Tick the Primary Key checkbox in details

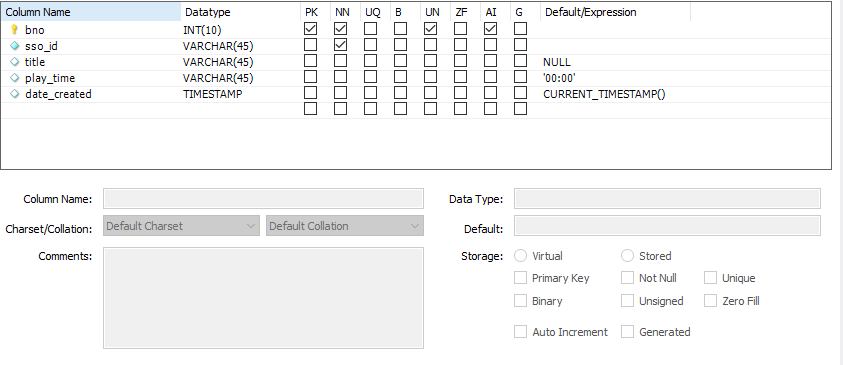tap(520, 278)
